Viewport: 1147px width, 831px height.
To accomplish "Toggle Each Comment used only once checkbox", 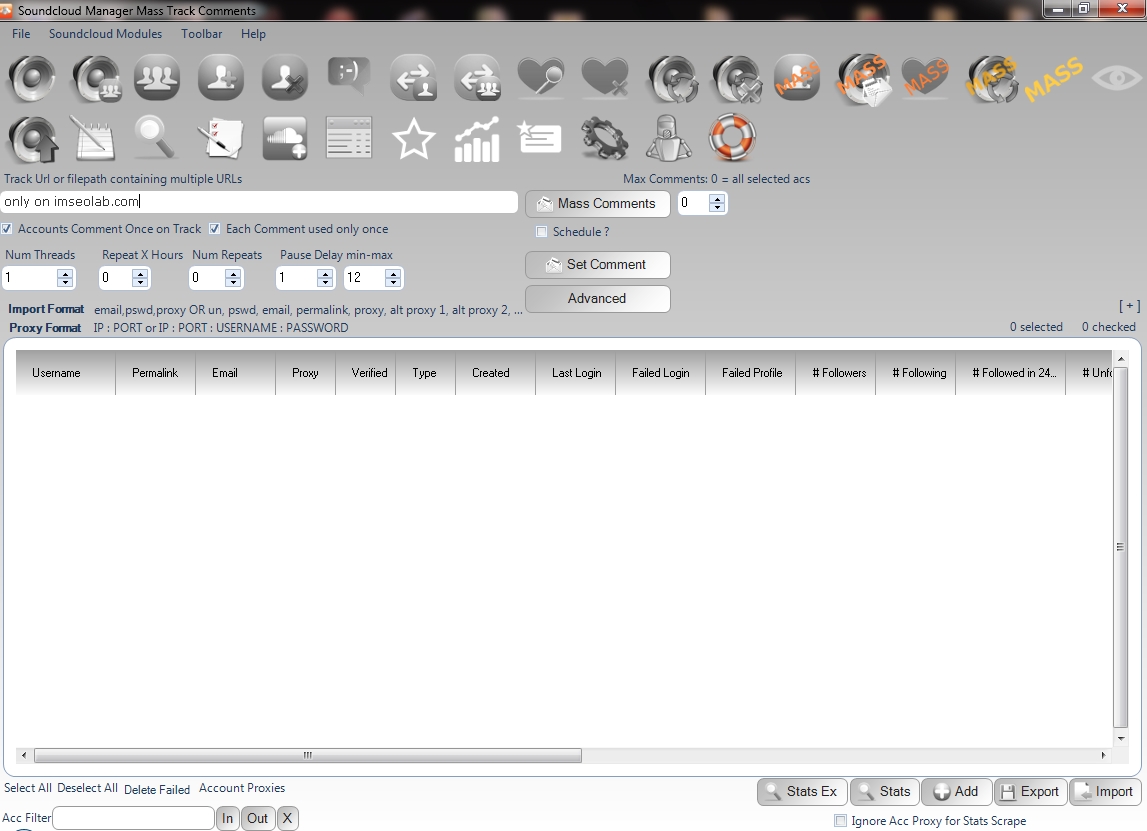I will pyautogui.click(x=214, y=229).
